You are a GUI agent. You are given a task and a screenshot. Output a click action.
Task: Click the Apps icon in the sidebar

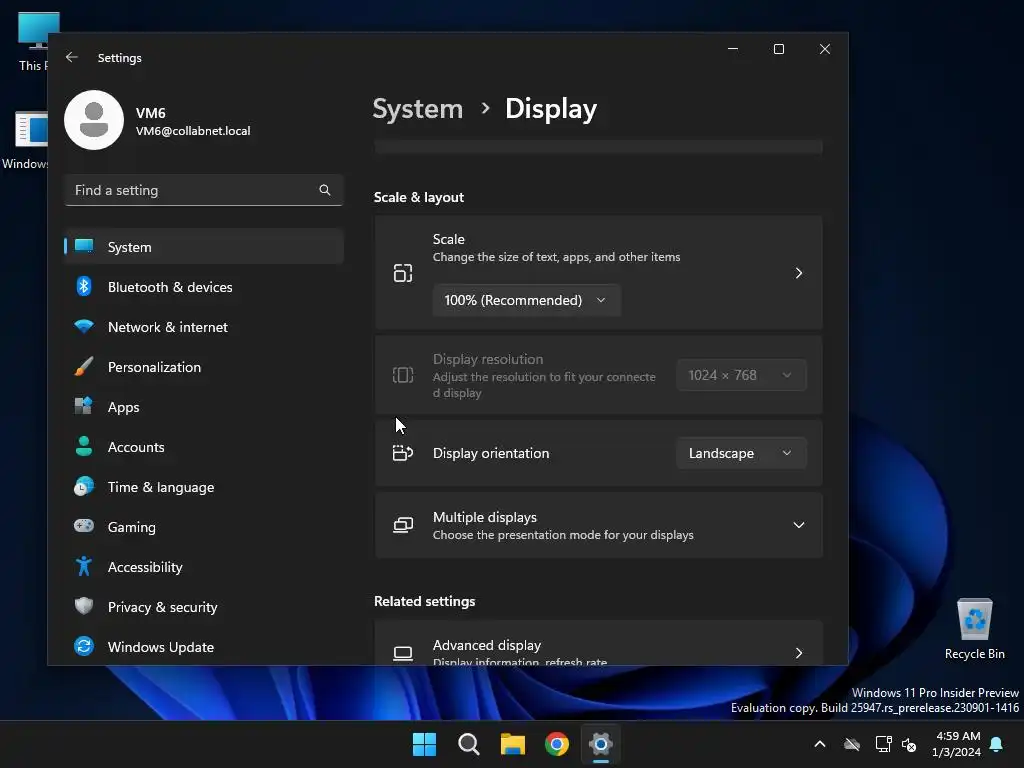(x=84, y=406)
